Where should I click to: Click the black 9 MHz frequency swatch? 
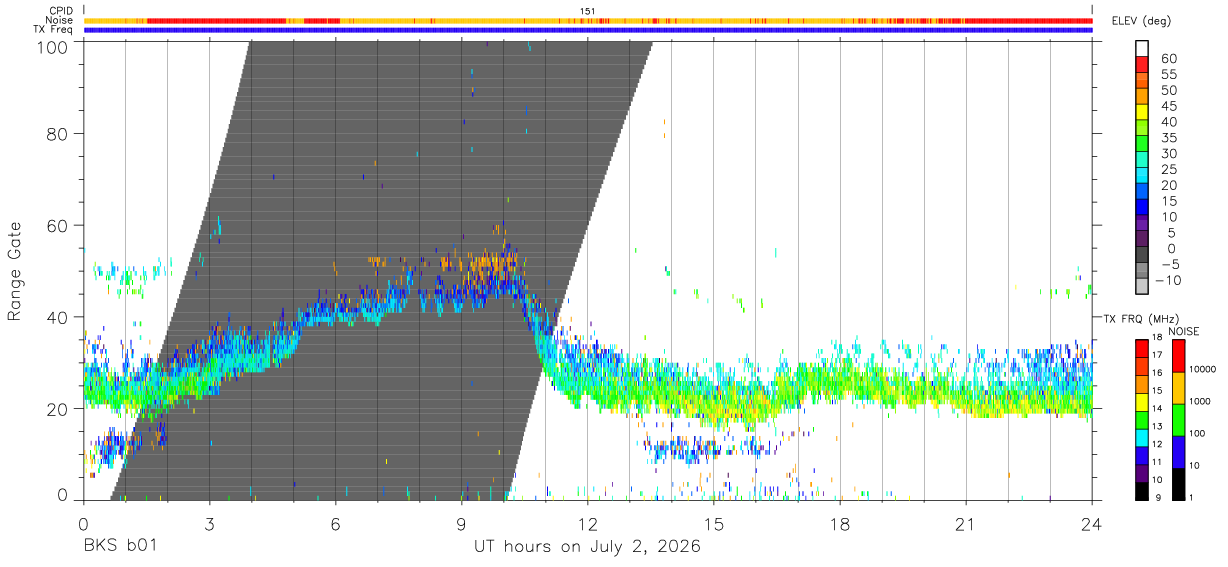coord(1142,491)
